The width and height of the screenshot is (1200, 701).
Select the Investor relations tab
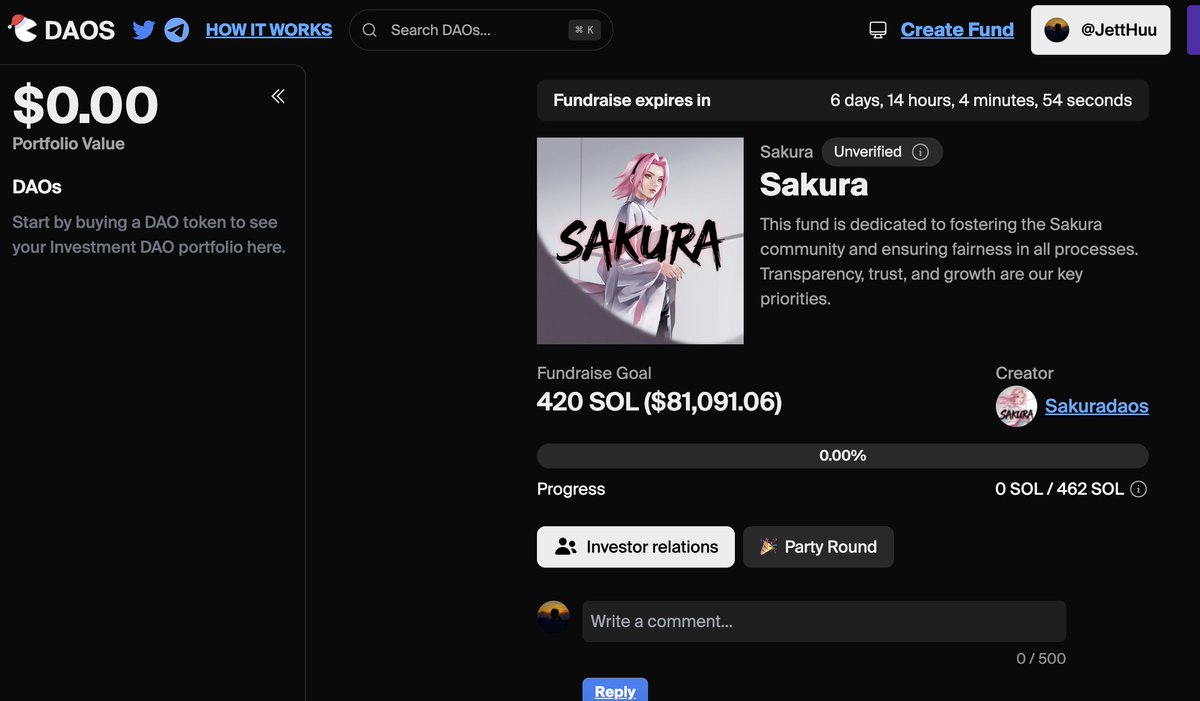(x=636, y=547)
